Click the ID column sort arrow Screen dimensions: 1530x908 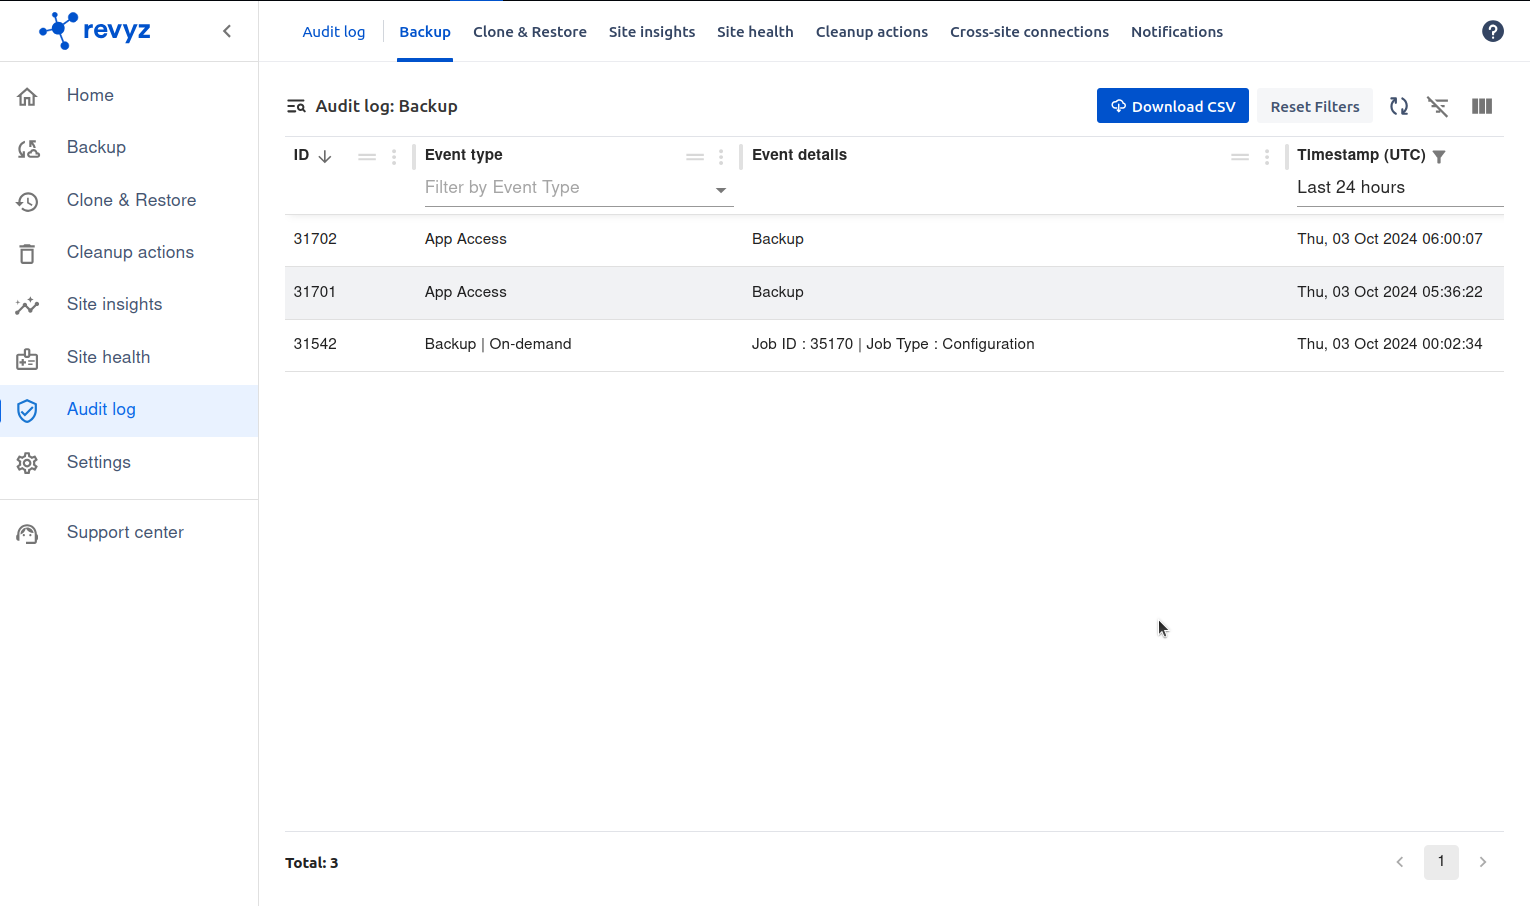pyautogui.click(x=324, y=156)
